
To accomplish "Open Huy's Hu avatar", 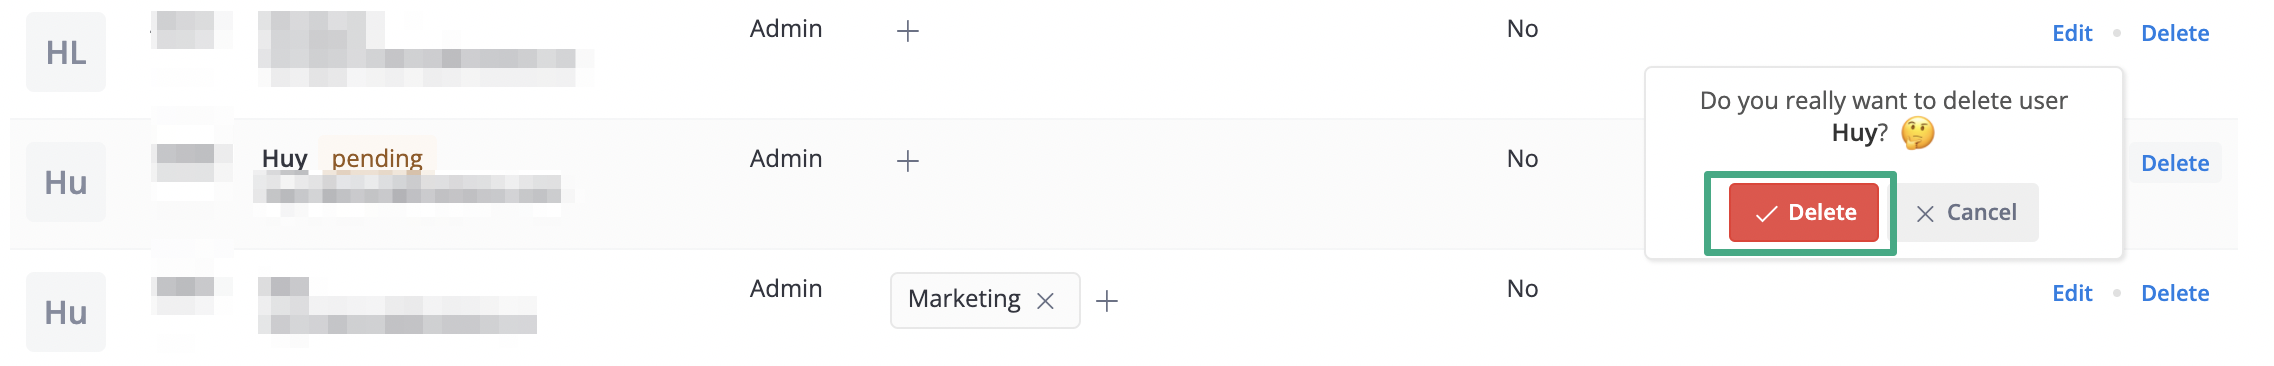I will (x=66, y=182).
